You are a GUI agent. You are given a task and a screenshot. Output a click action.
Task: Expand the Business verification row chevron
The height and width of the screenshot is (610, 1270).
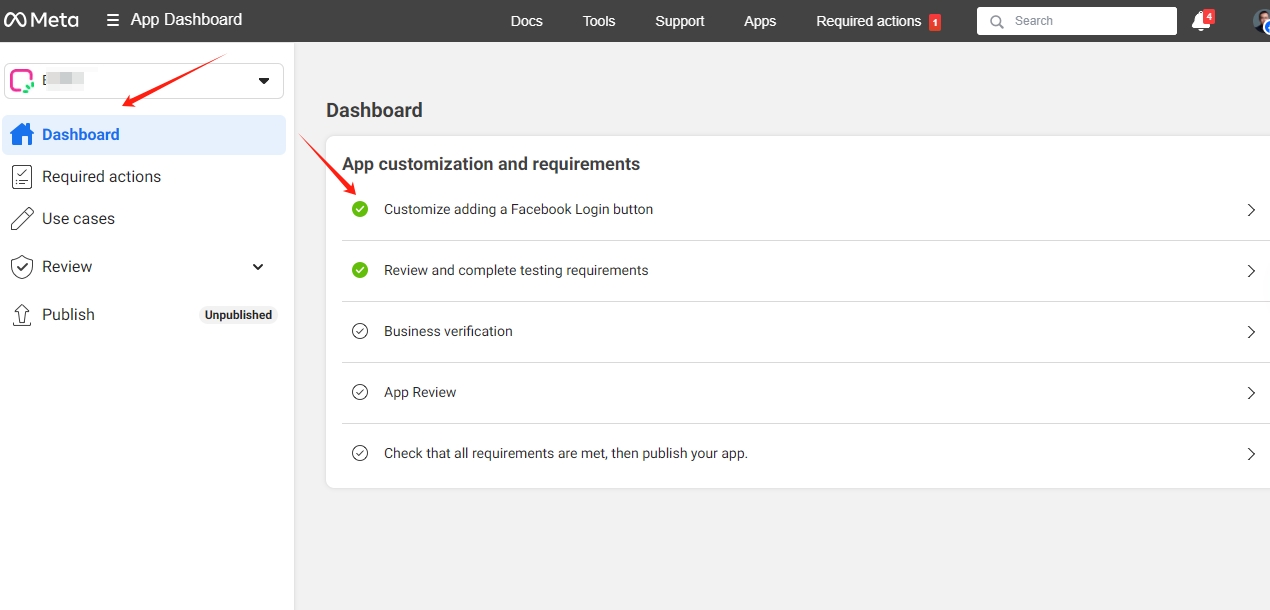pyautogui.click(x=1250, y=331)
